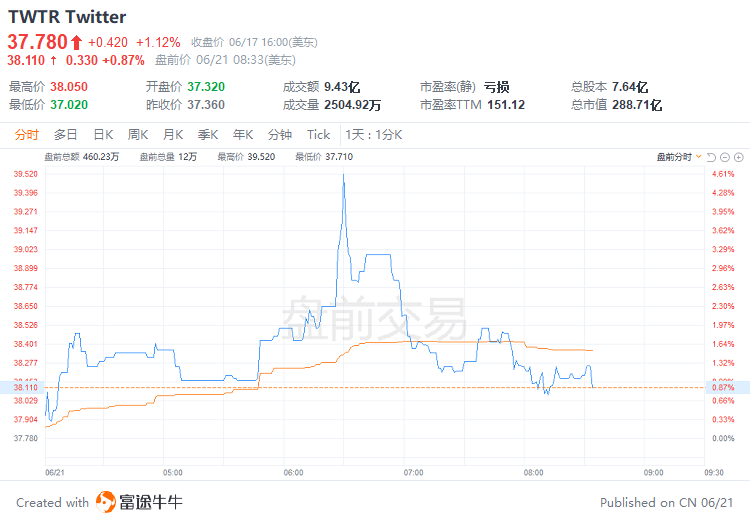Click the Futu 富途牛牛 logo icon

(x=106, y=502)
